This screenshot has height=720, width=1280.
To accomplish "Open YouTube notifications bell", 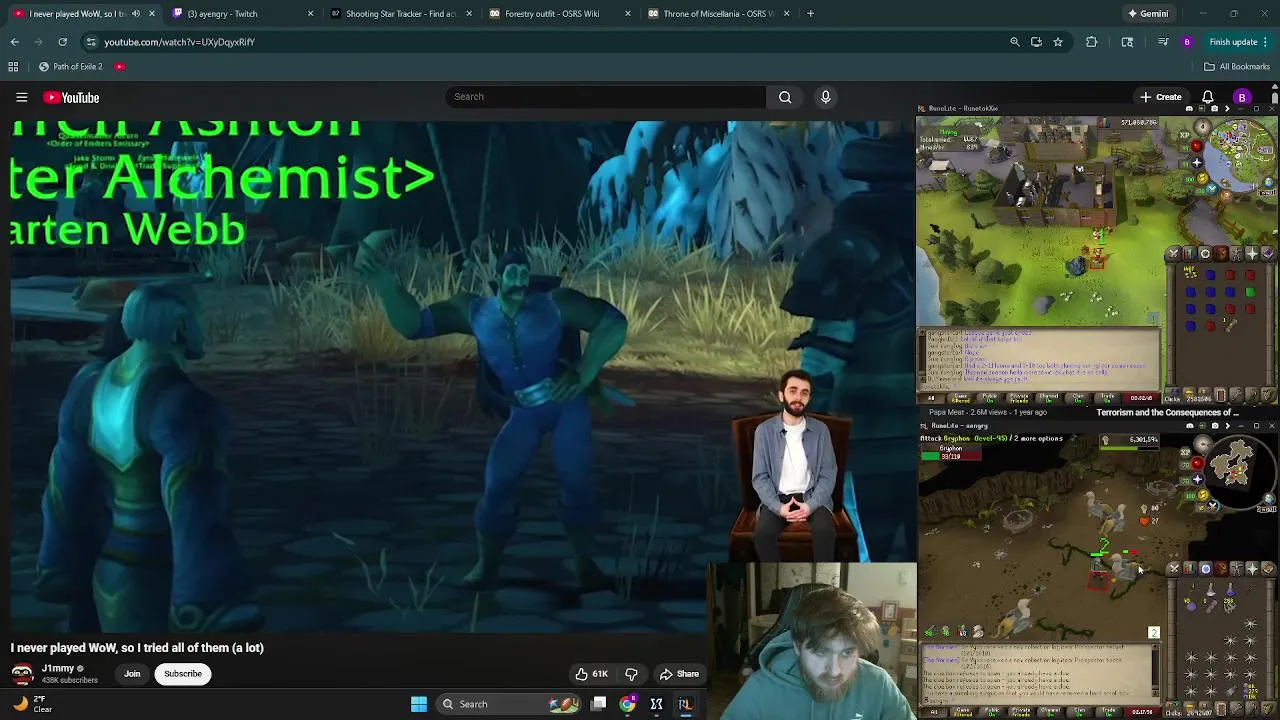I will (1207, 97).
